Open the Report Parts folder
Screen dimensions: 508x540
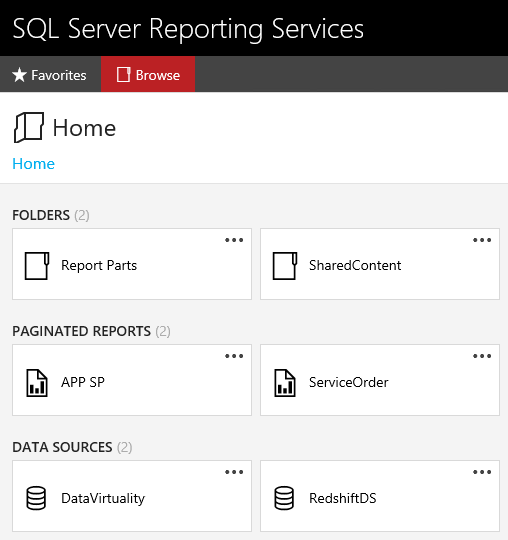pos(132,264)
